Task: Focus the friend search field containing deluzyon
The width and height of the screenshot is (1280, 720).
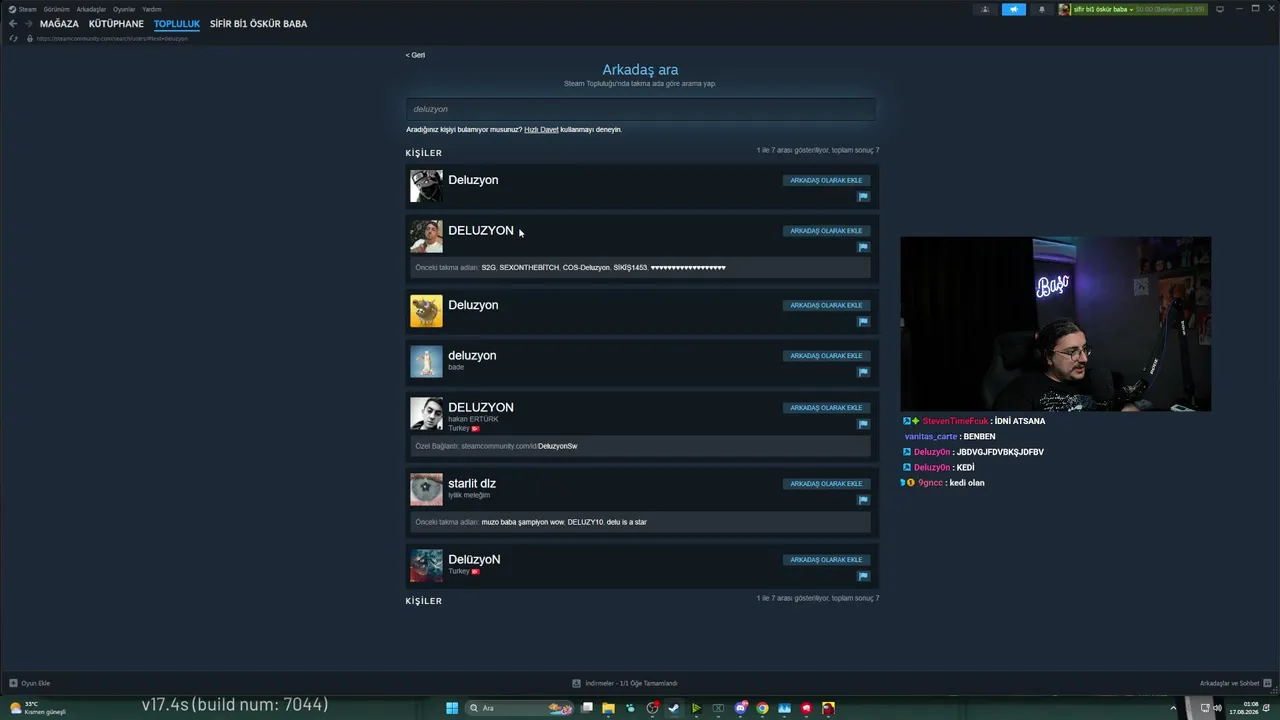Action: [x=640, y=109]
